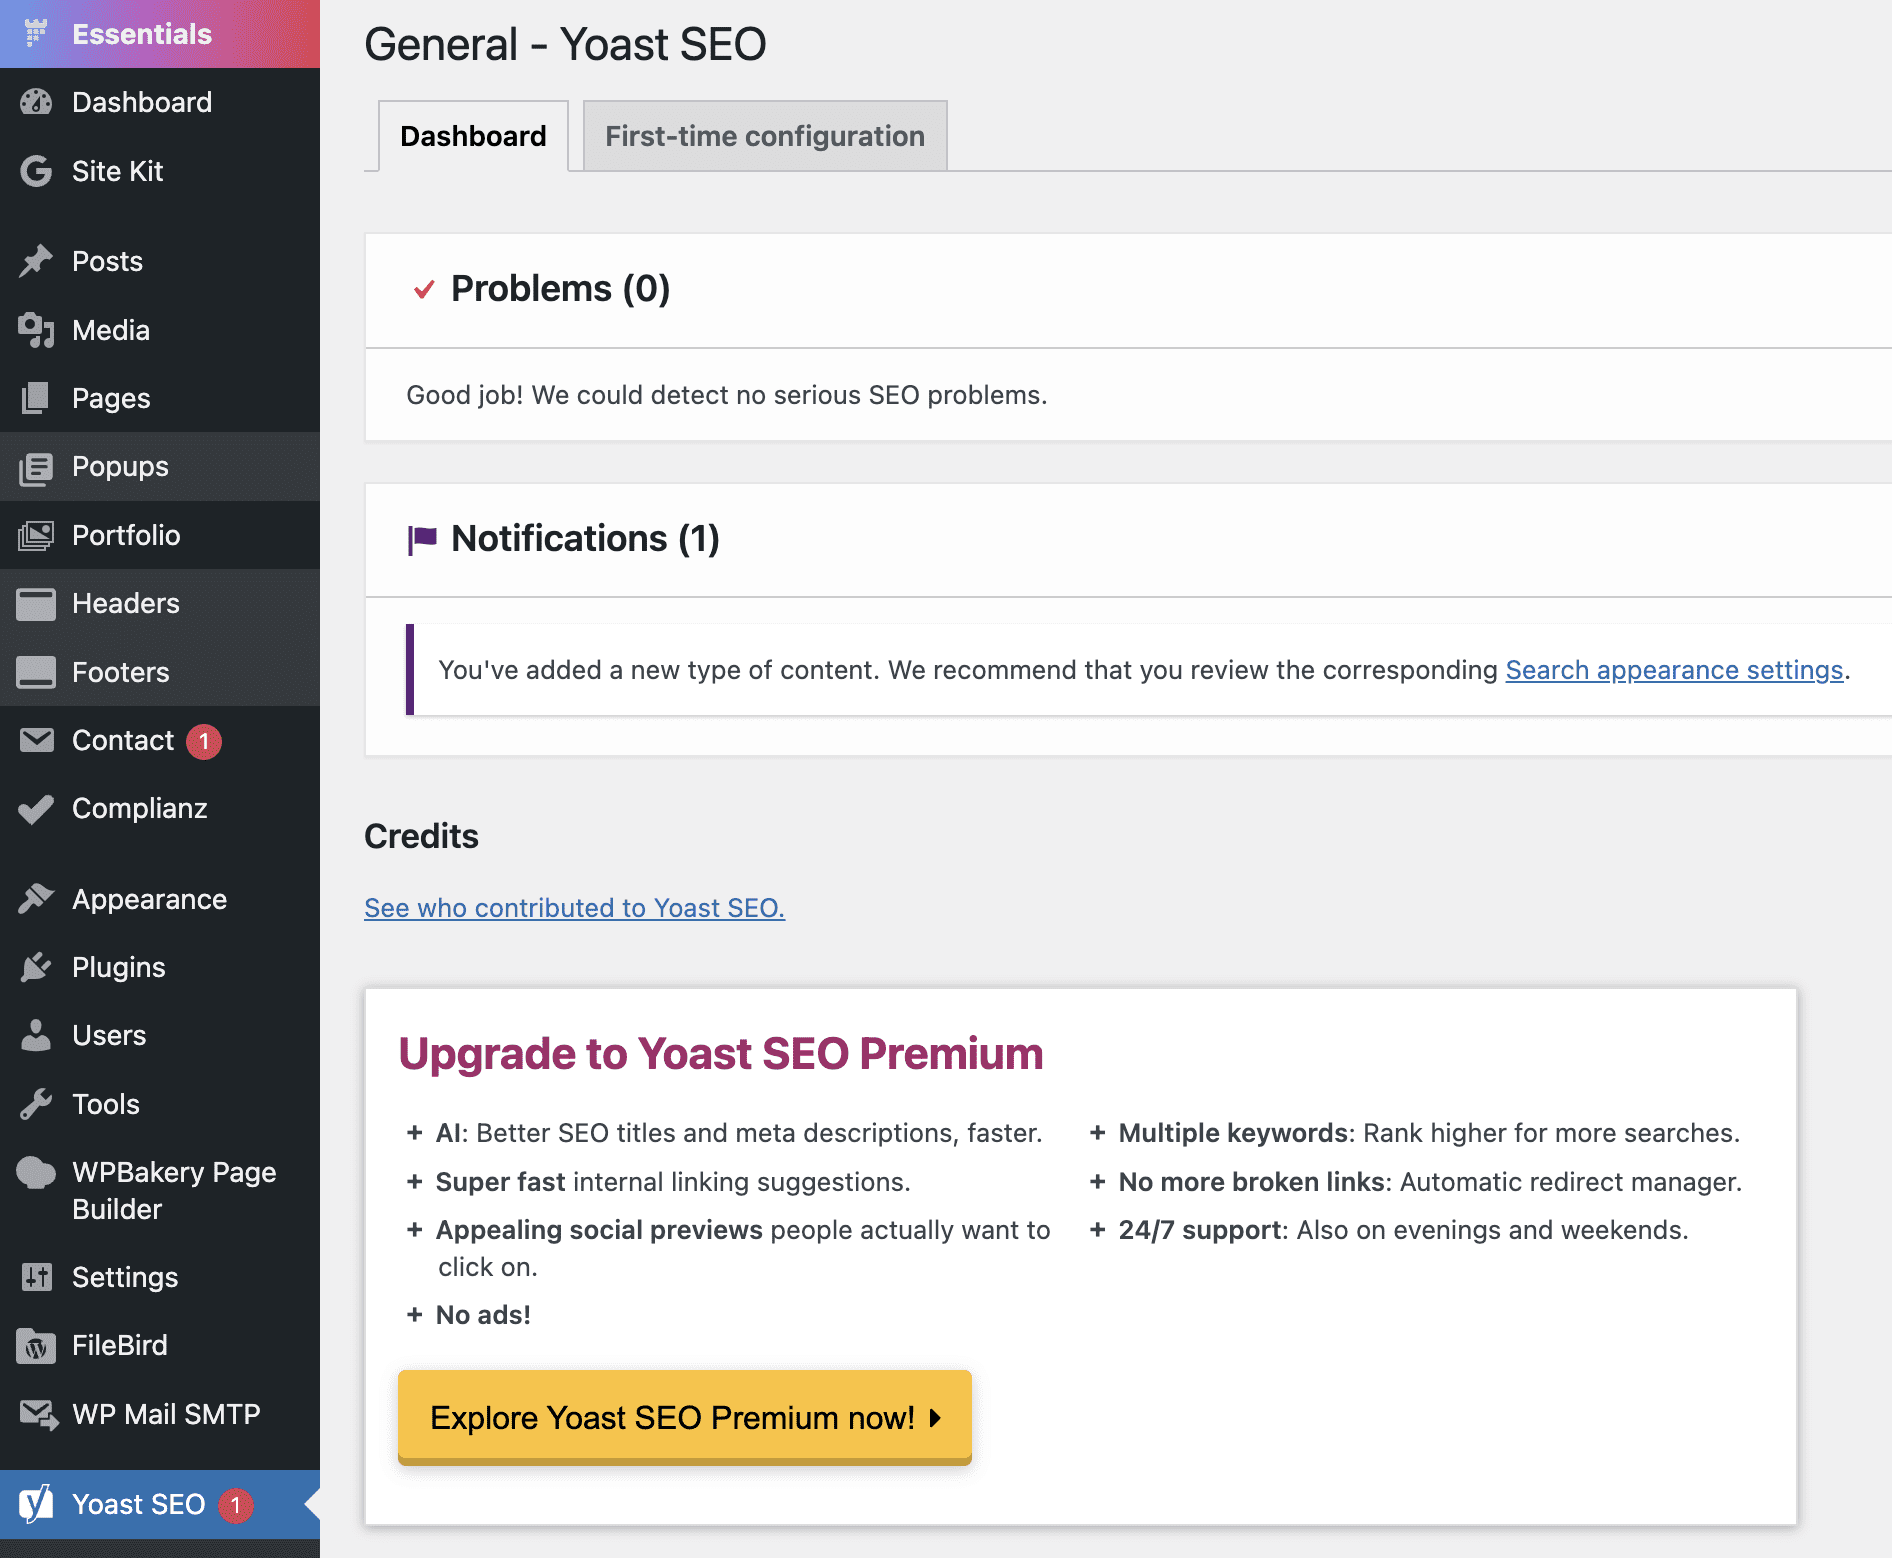Open Site Kit menu
The width and height of the screenshot is (1892, 1558).
(x=160, y=171)
